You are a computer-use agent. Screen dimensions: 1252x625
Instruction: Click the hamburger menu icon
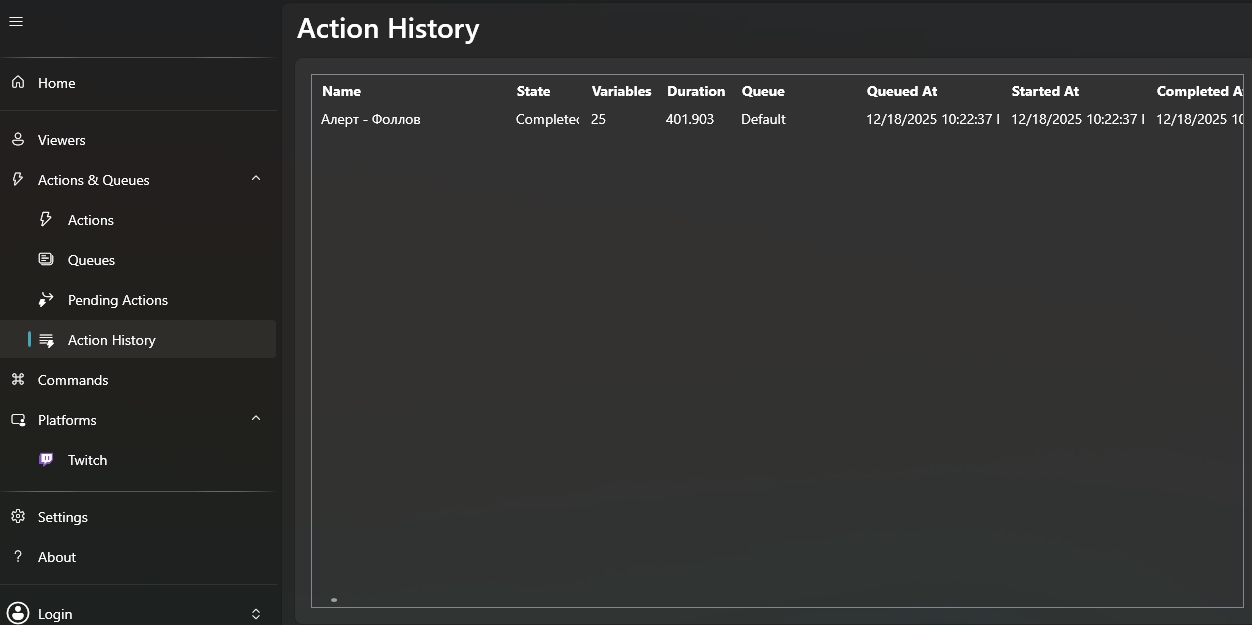tap(16, 22)
